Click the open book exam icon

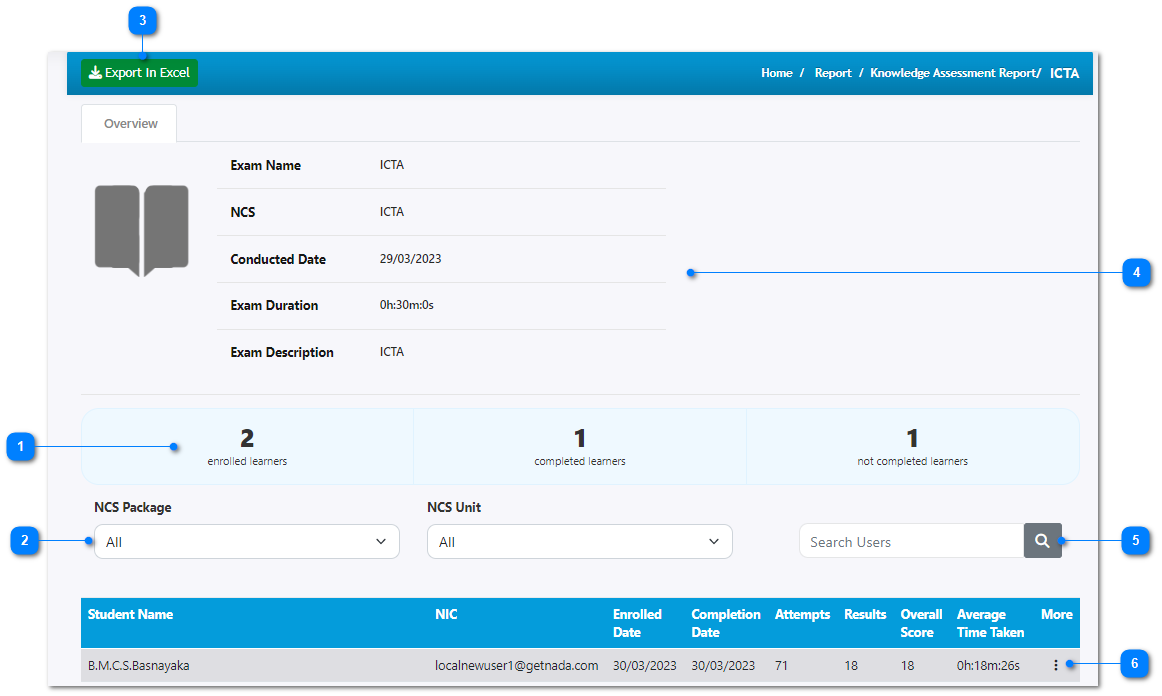[x=141, y=231]
